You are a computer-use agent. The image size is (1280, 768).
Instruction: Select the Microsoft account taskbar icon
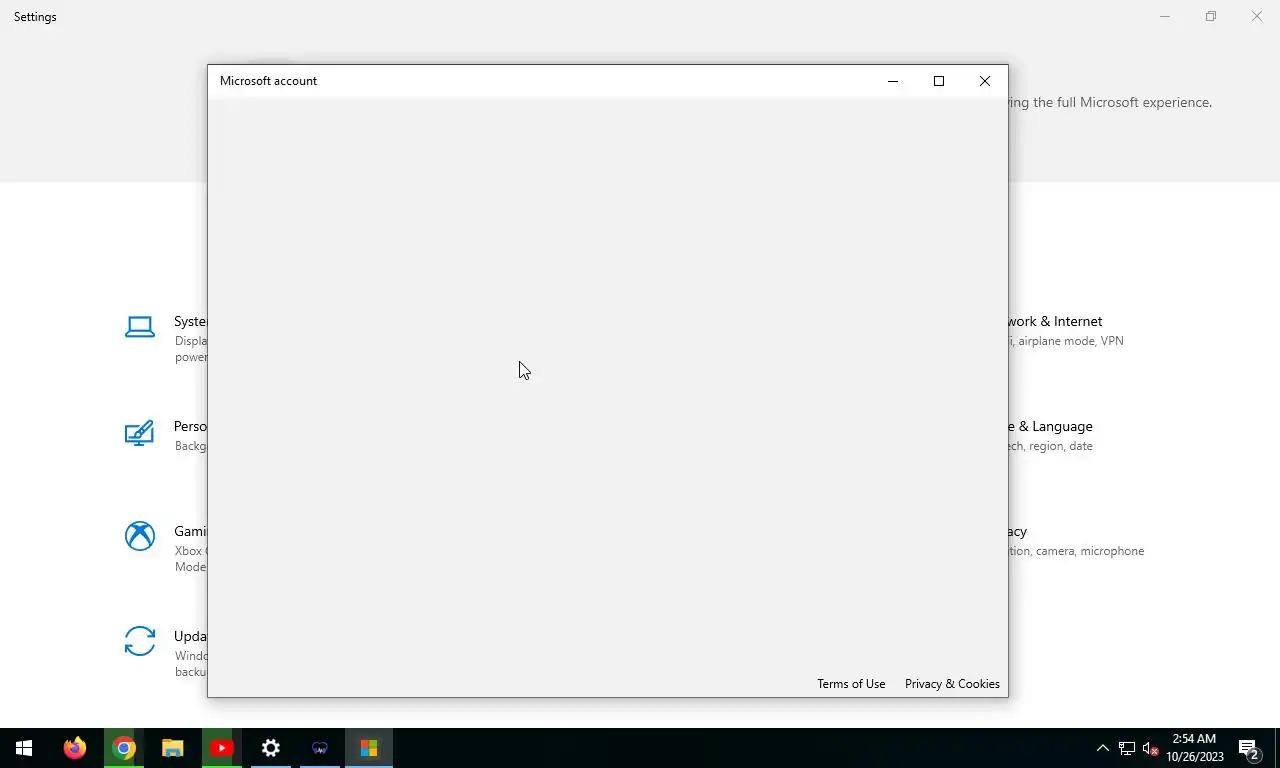click(368, 748)
